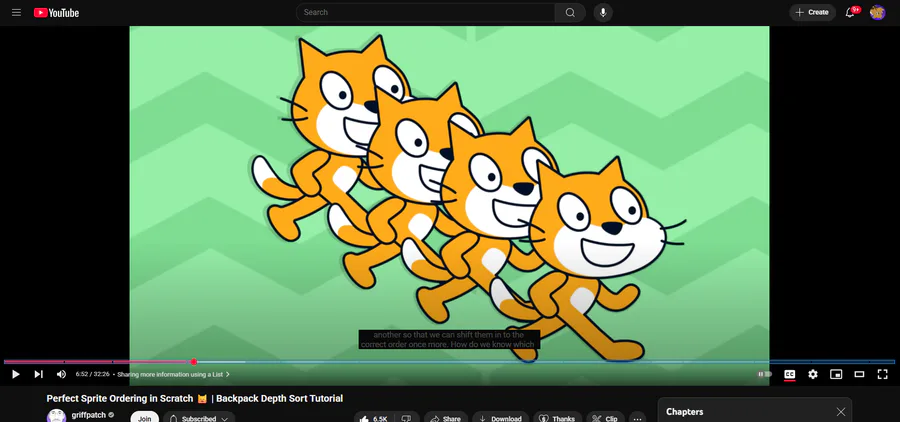Open the Subscribed notification dropdown
Image resolution: width=900 pixels, height=422 pixels.
[x=199, y=418]
